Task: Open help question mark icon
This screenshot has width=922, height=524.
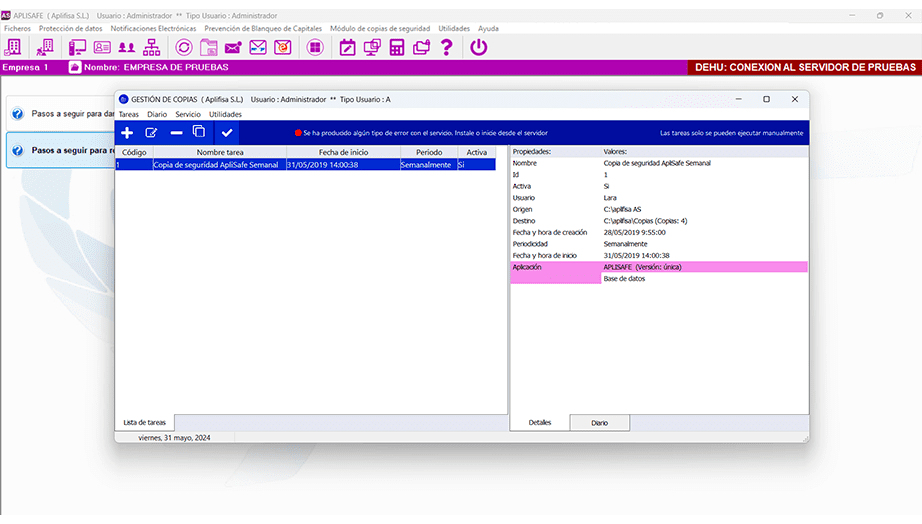Action: [447, 47]
